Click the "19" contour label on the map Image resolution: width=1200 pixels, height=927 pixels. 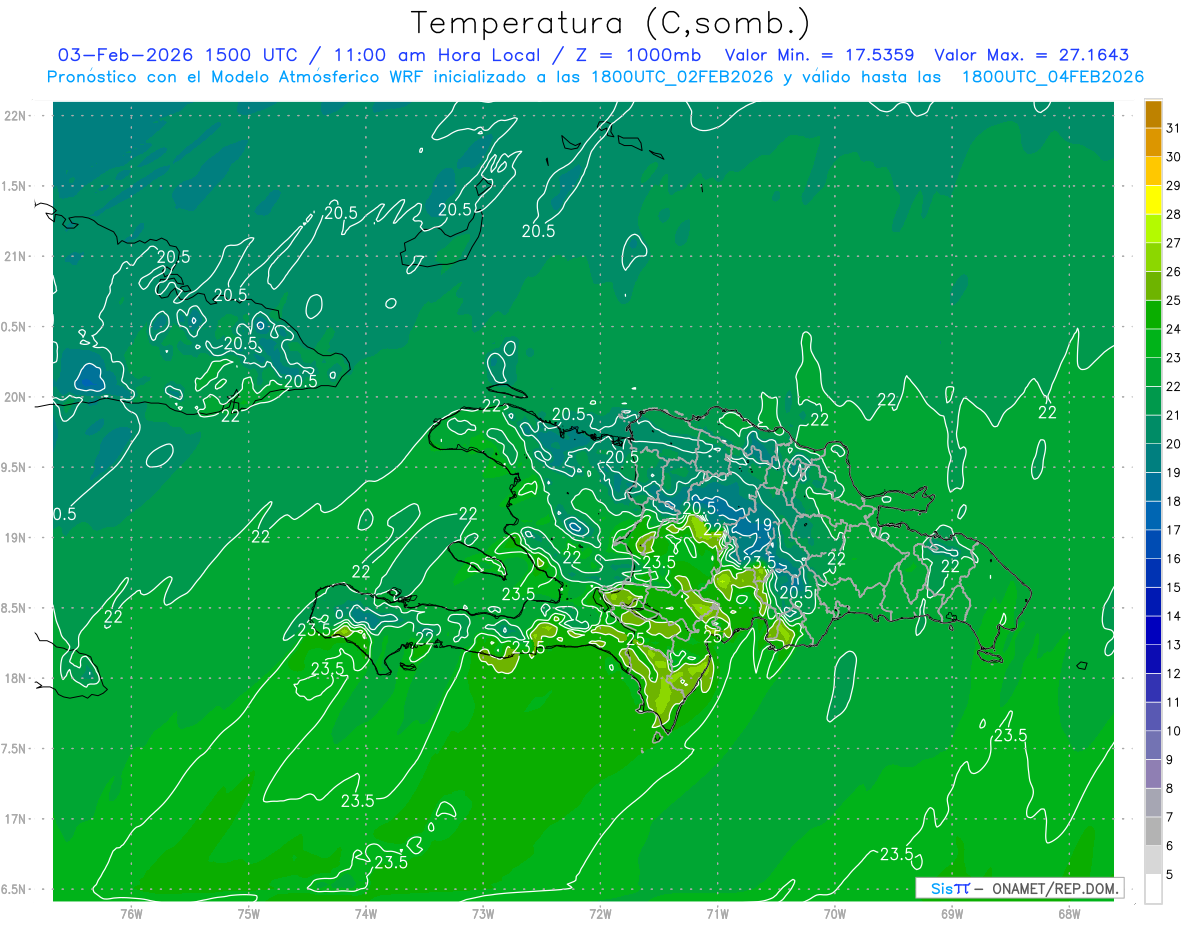pos(763,524)
